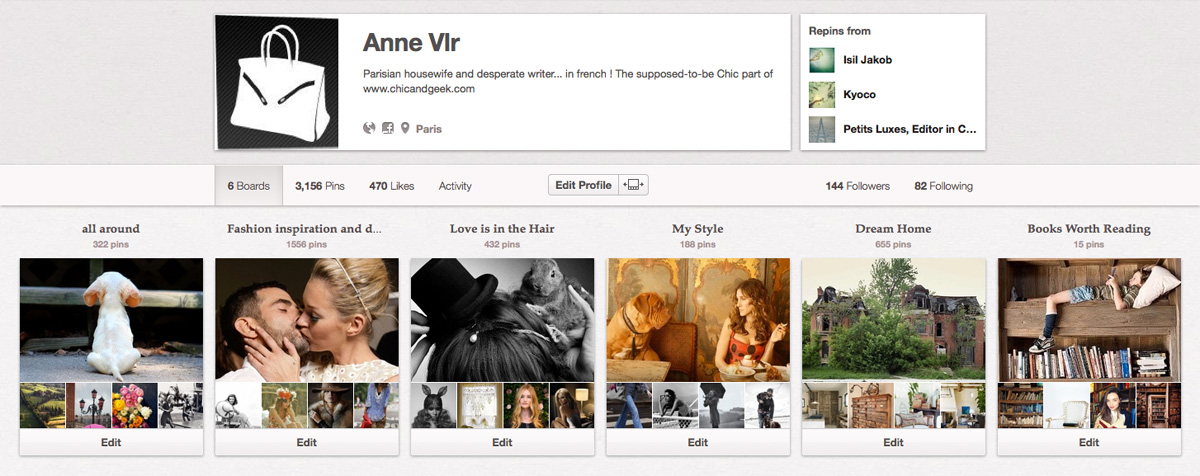
Task: Open the 470 Likes tab
Action: point(391,186)
